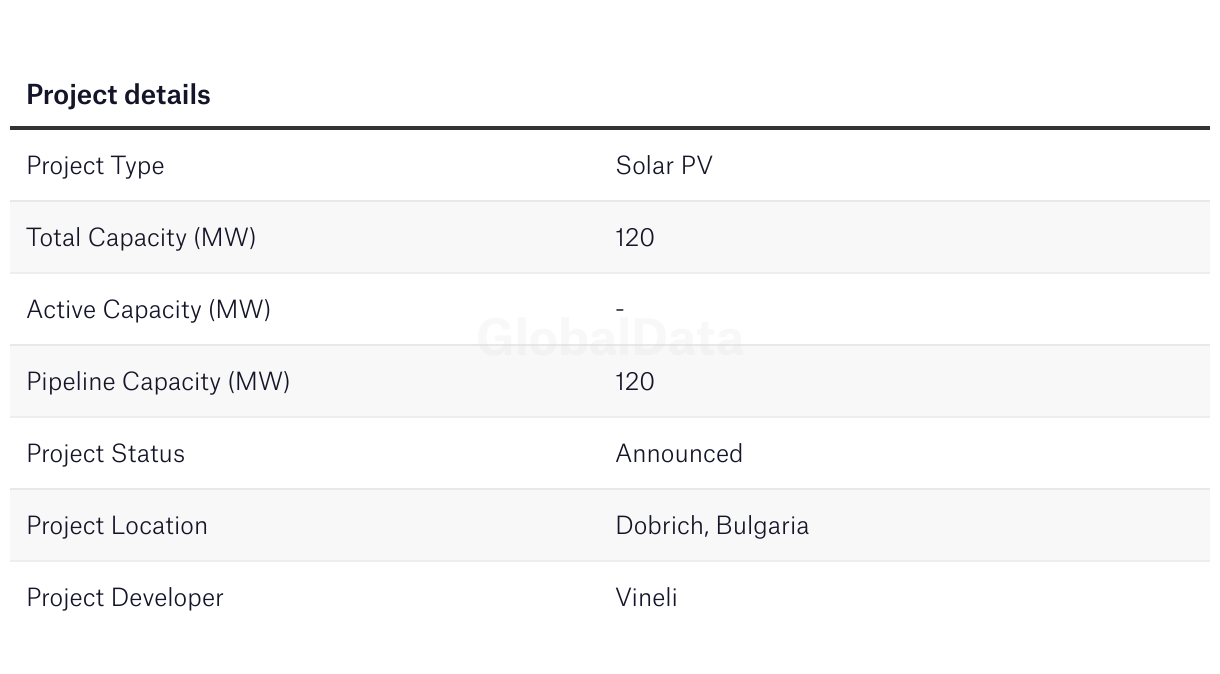Viewport: 1220px width, 674px height.
Task: Select the Pipeline Capacity (MW) label
Action: point(158,382)
